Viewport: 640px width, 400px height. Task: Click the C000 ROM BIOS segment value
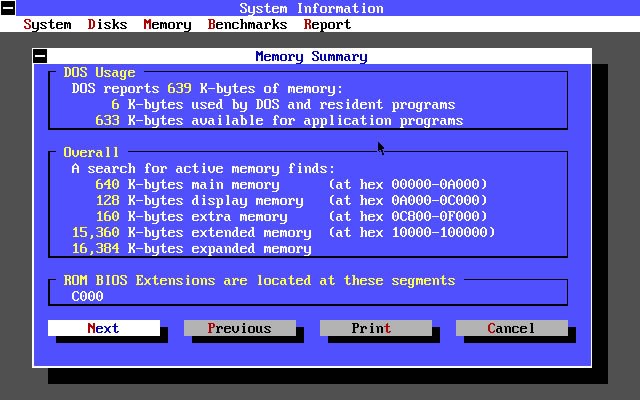87,296
